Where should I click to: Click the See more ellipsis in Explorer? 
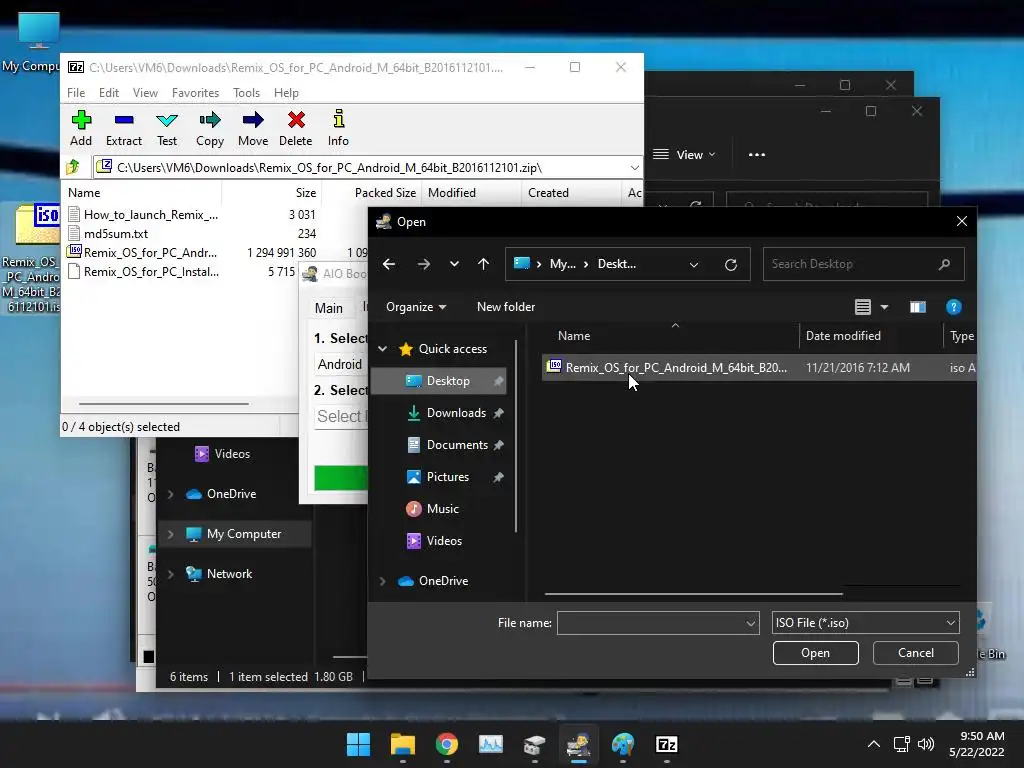pos(757,155)
